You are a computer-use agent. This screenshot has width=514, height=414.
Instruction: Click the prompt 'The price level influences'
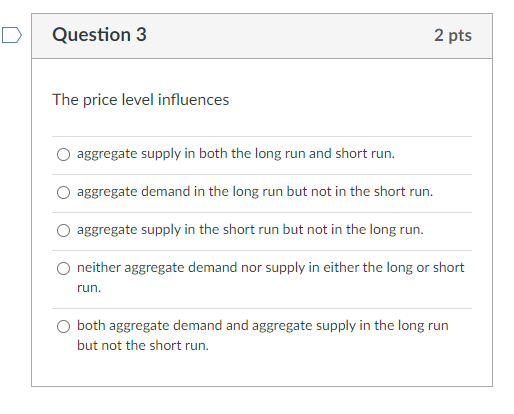point(141,100)
